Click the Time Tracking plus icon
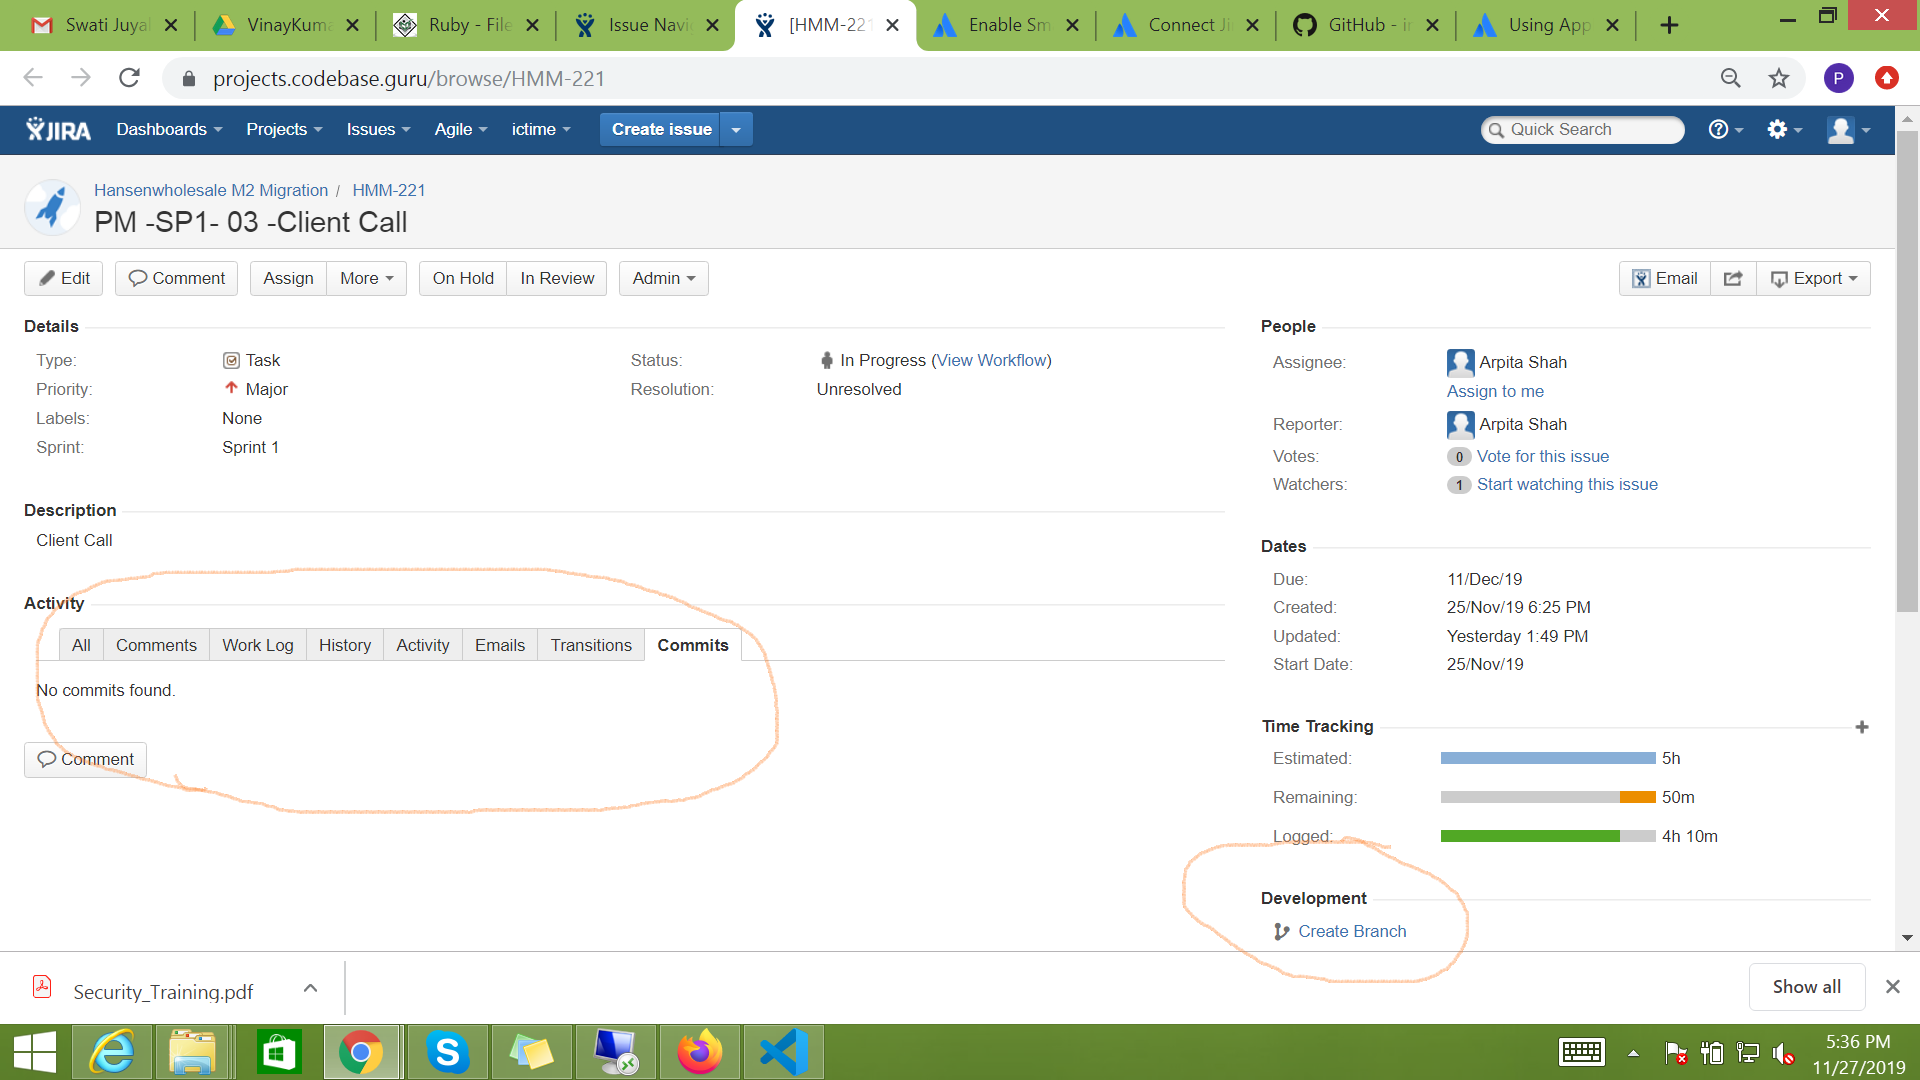Image resolution: width=1920 pixels, height=1080 pixels. 1861,727
